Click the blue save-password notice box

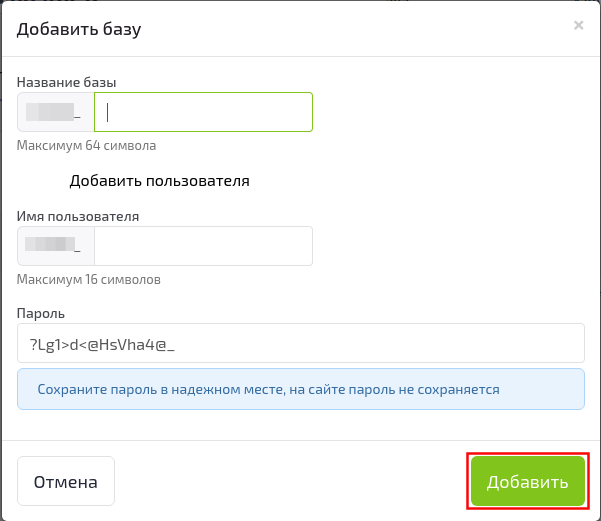(300, 389)
